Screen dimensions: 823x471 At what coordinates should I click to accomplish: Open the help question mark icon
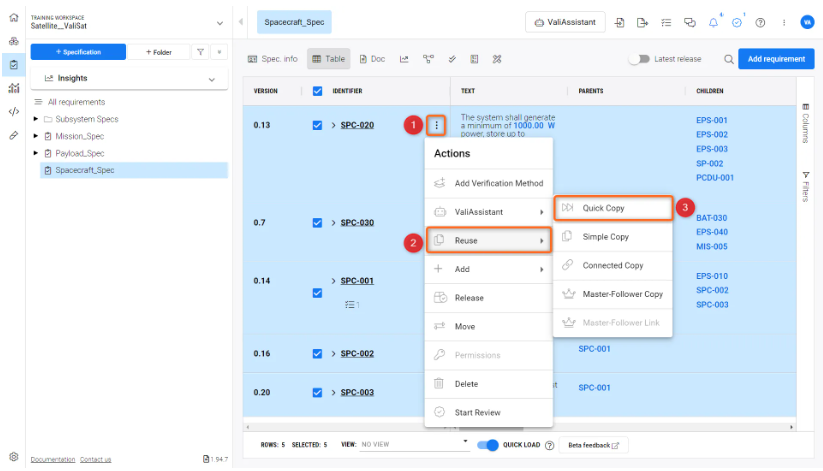[760, 23]
